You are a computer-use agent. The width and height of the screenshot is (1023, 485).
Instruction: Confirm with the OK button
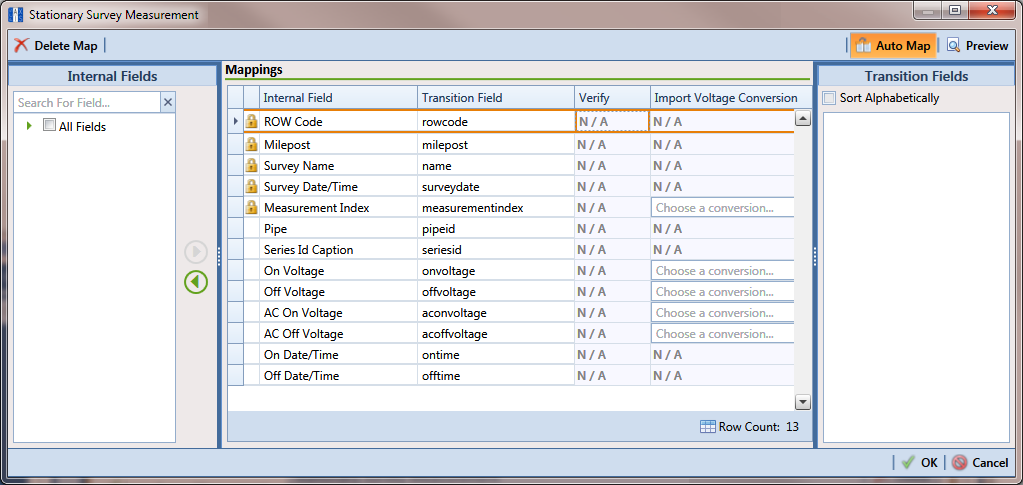click(x=919, y=462)
